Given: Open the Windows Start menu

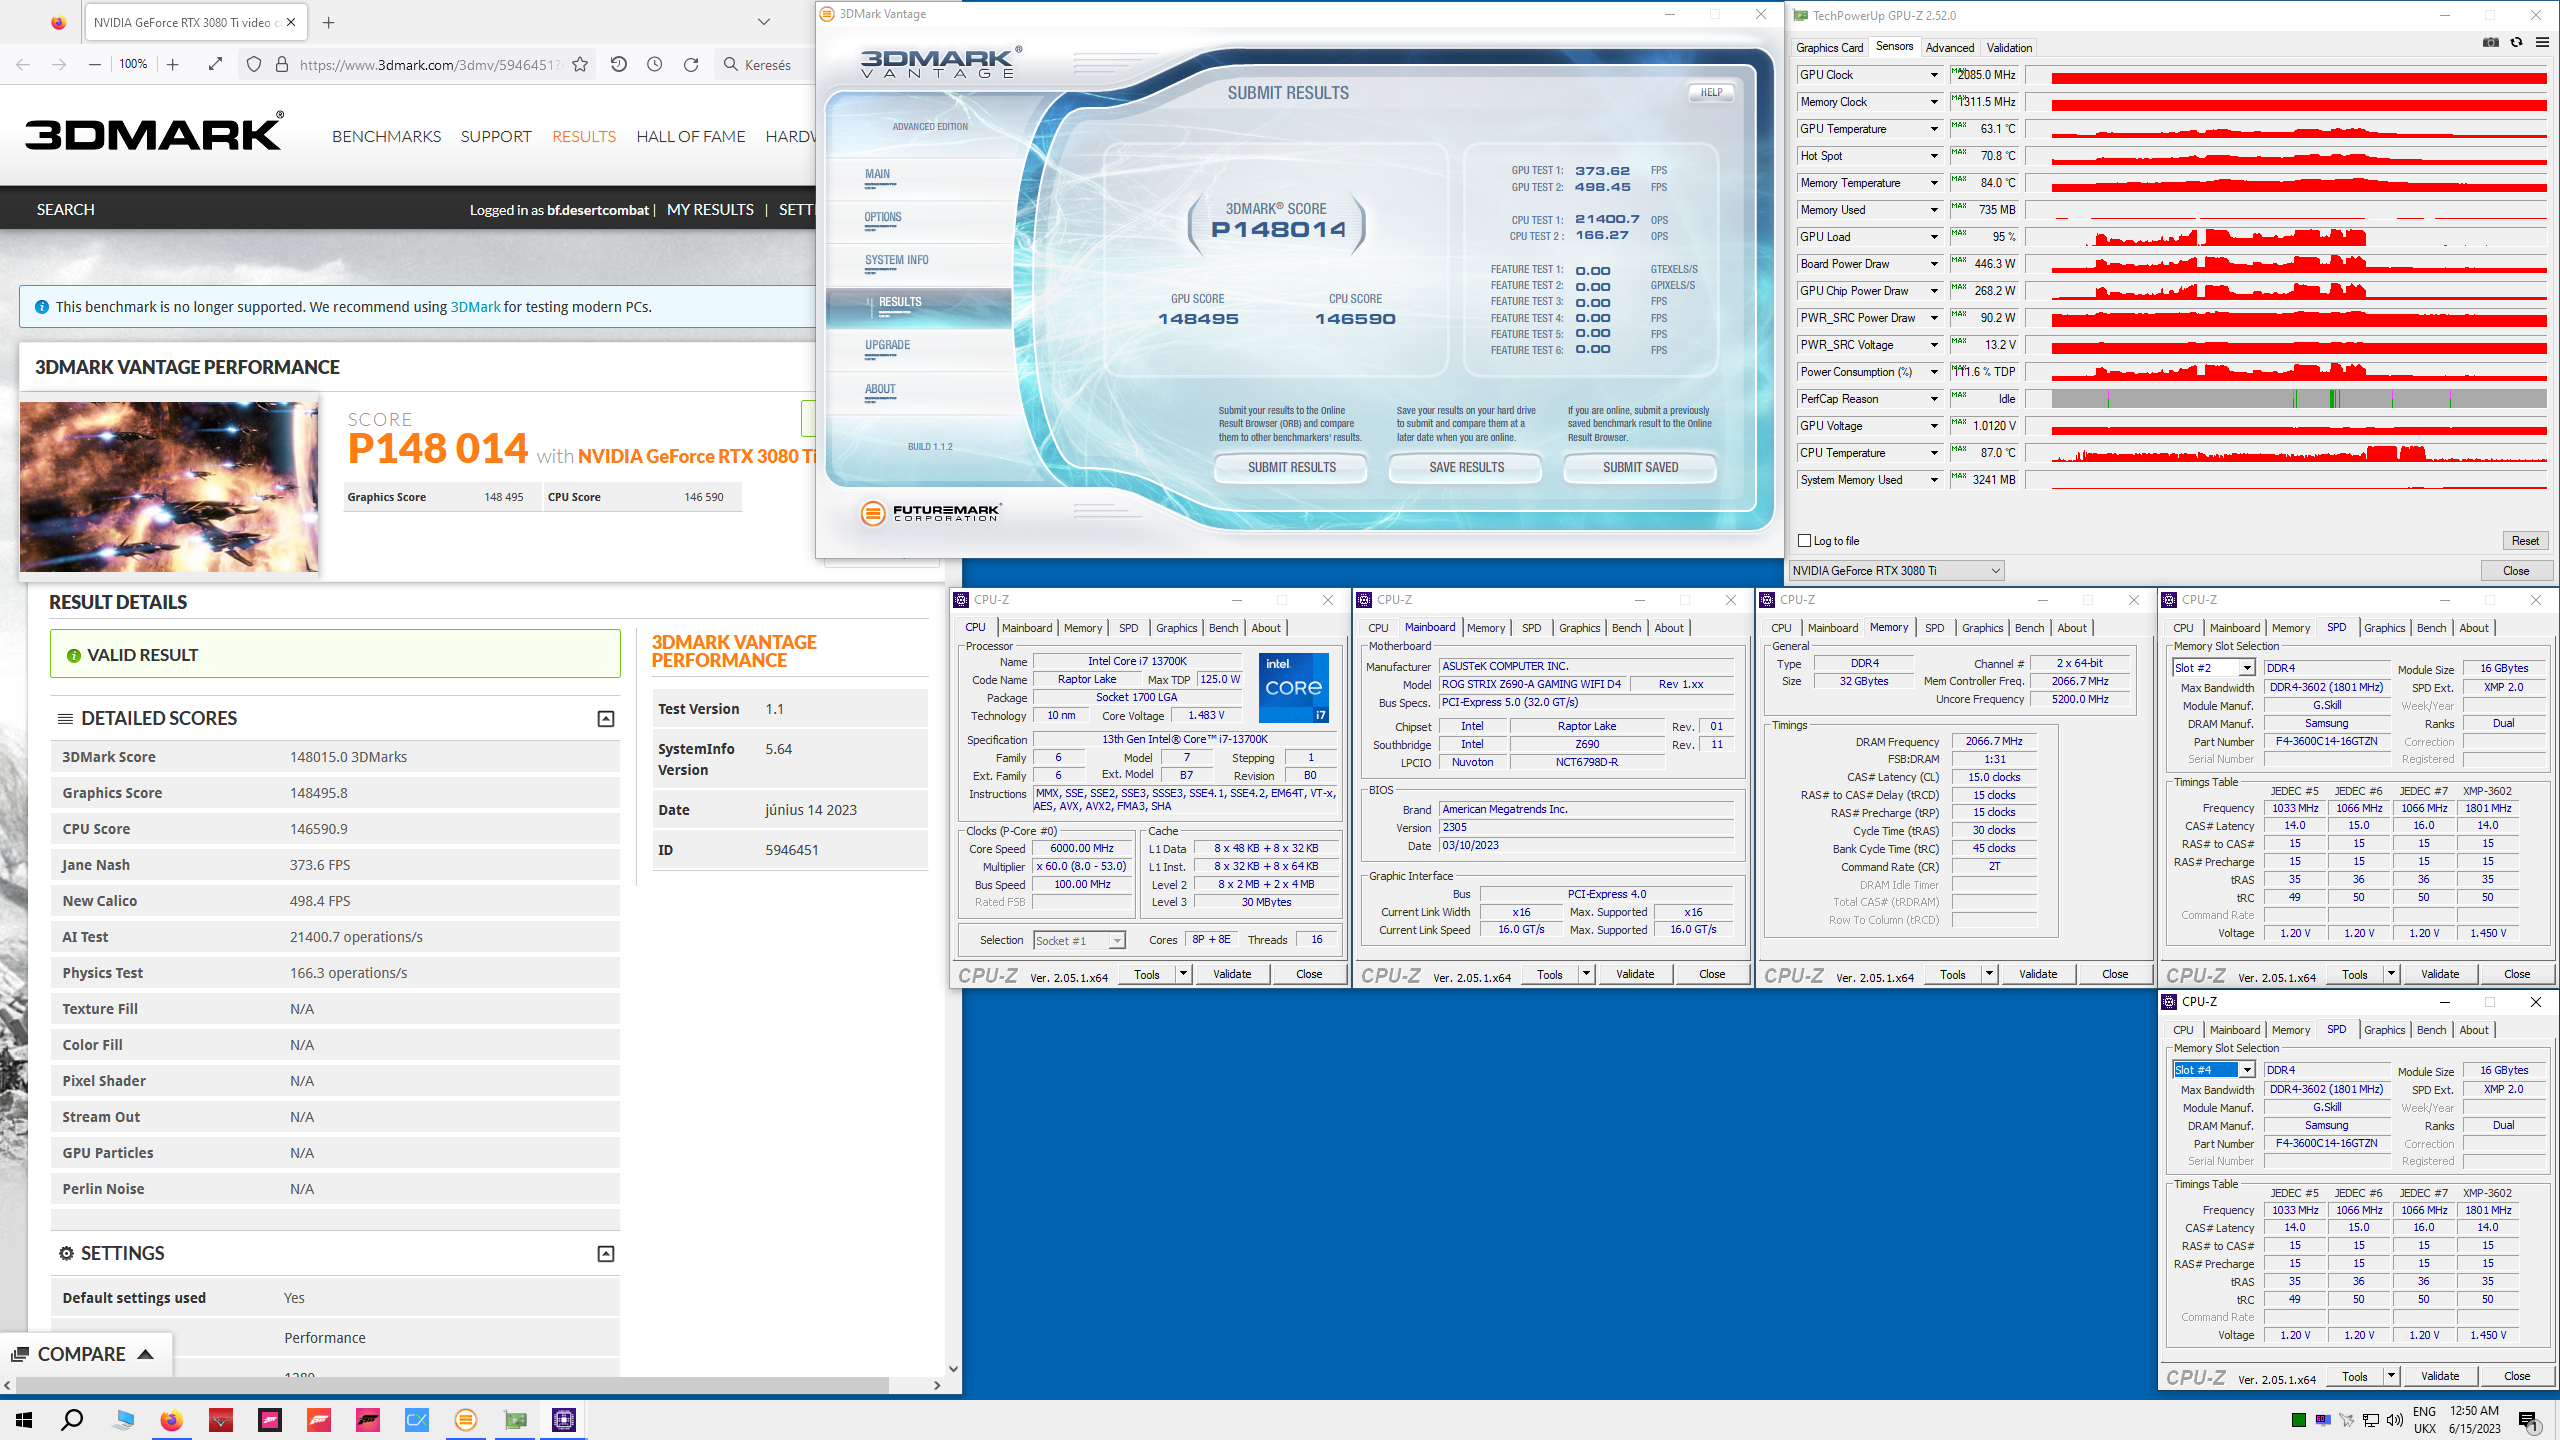Looking at the screenshot, I should pos(24,1420).
